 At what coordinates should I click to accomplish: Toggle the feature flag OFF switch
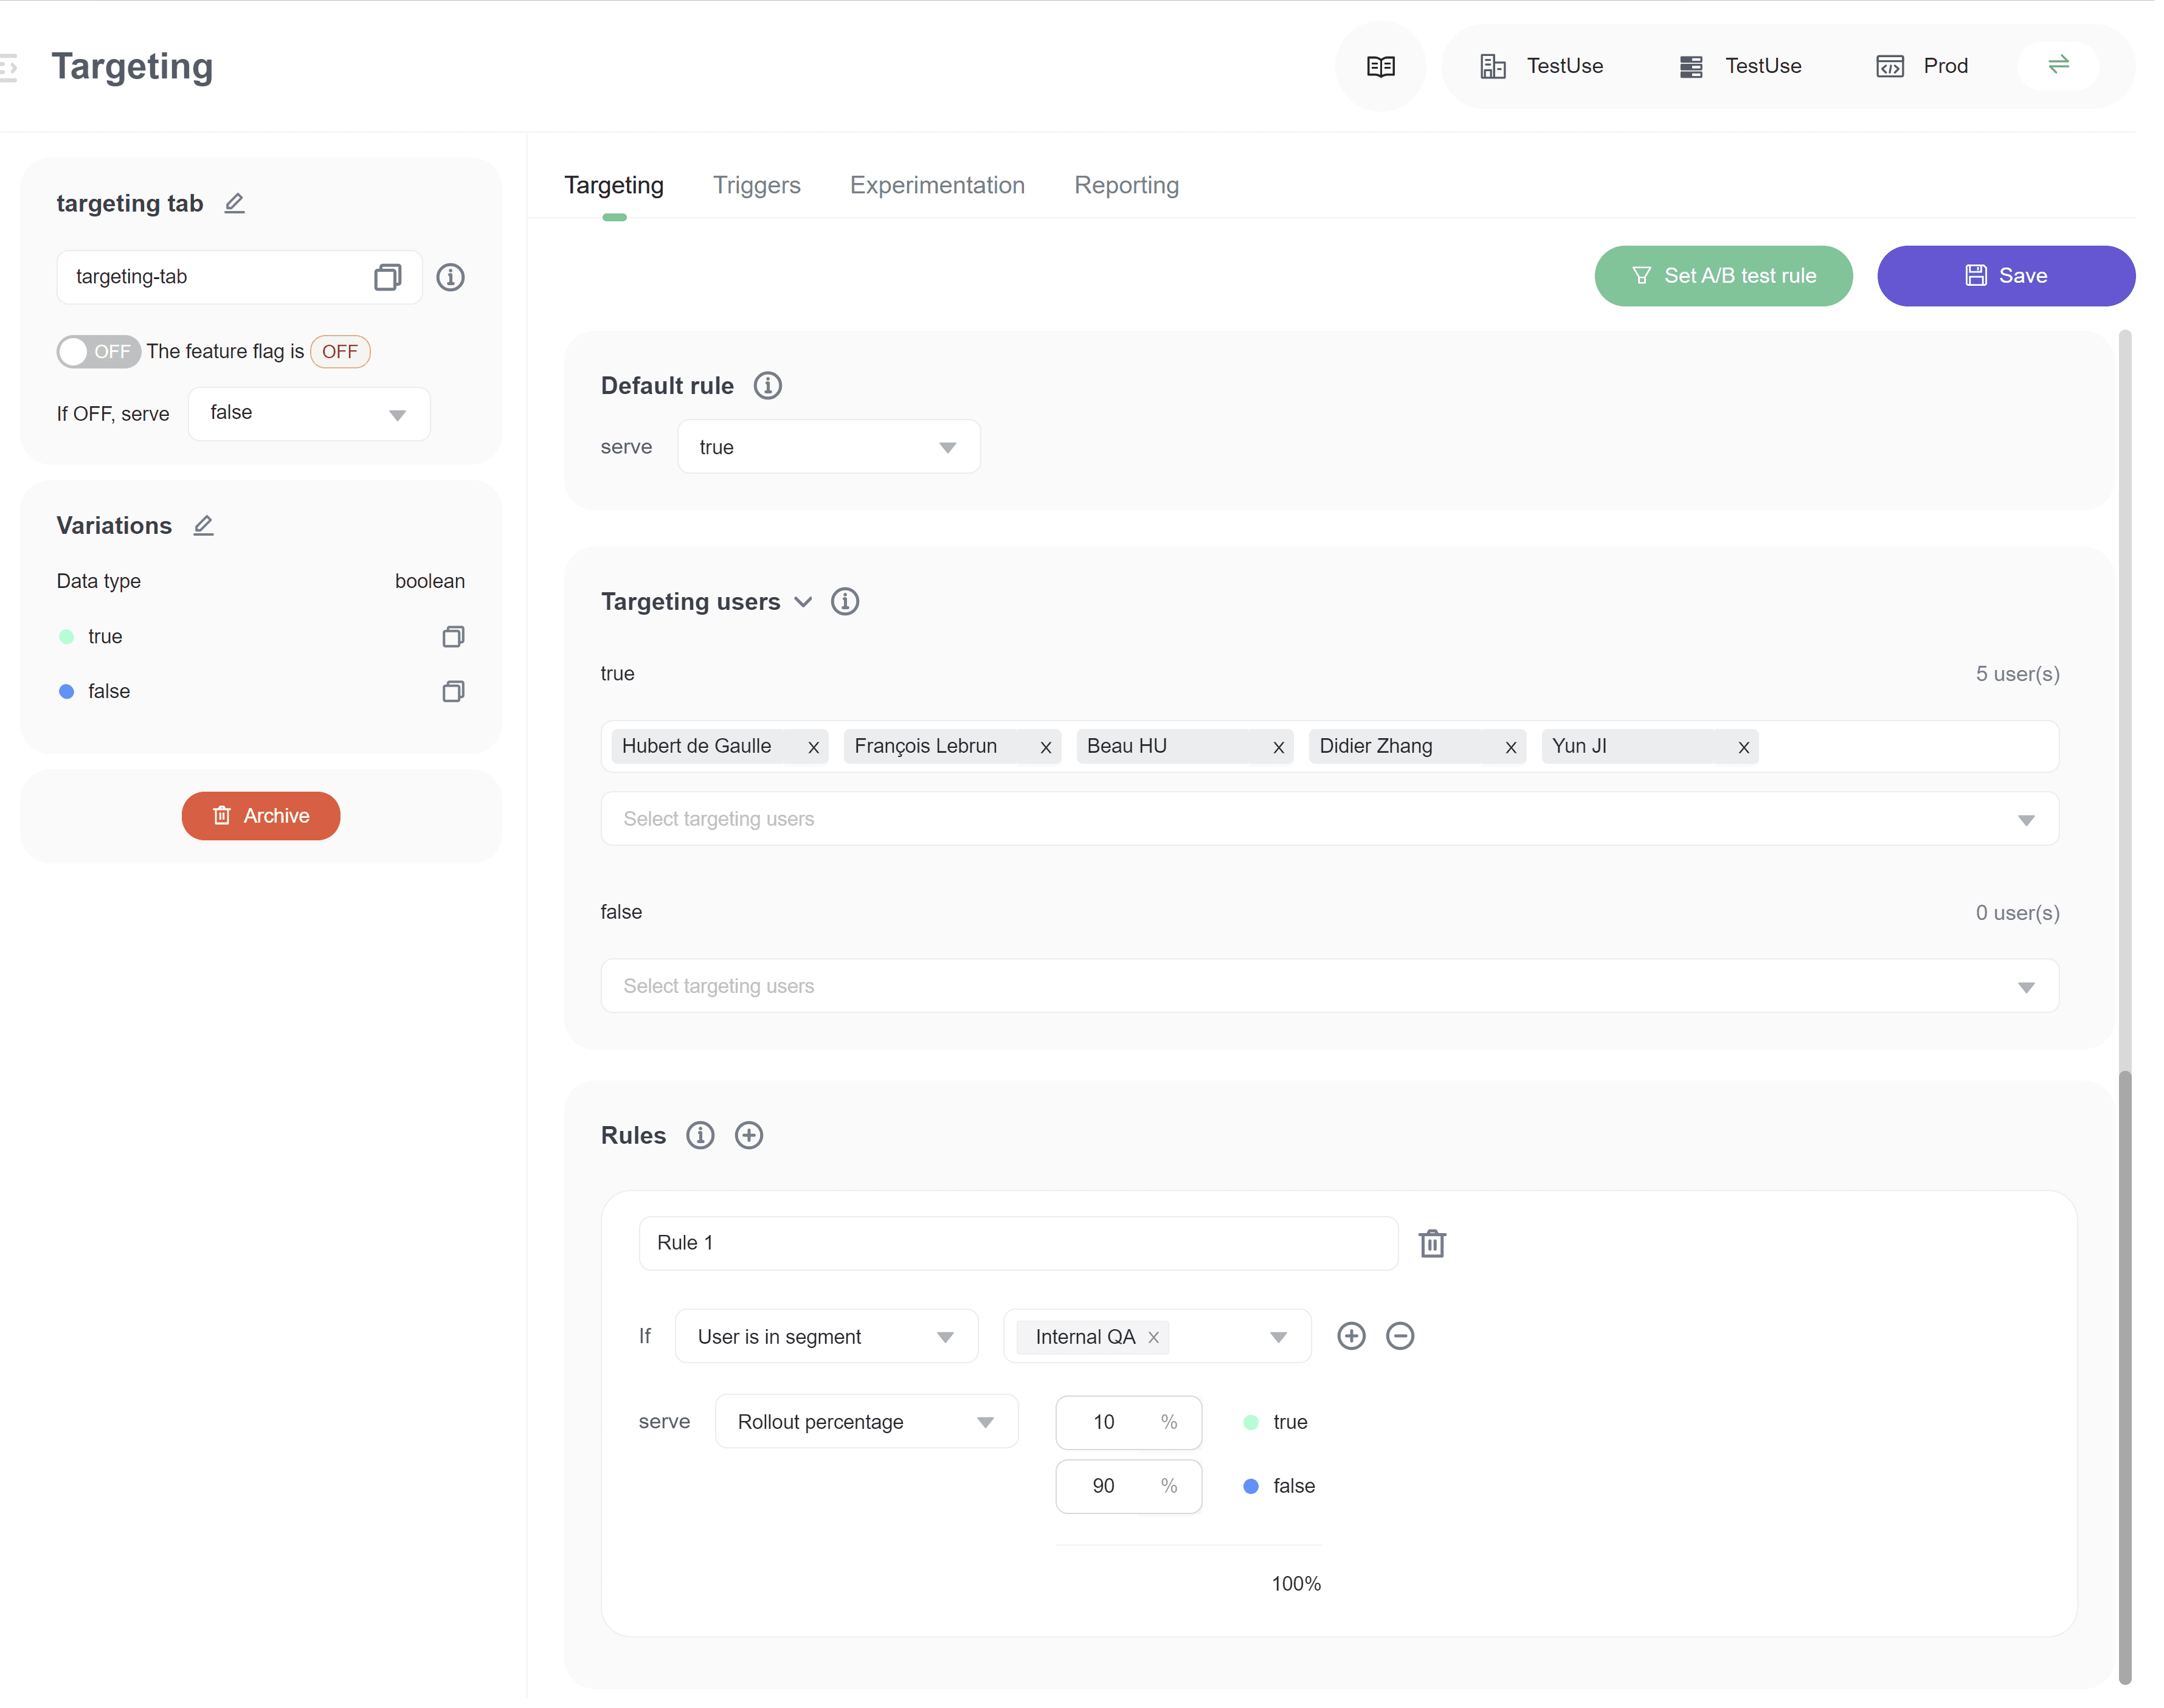pos(97,351)
